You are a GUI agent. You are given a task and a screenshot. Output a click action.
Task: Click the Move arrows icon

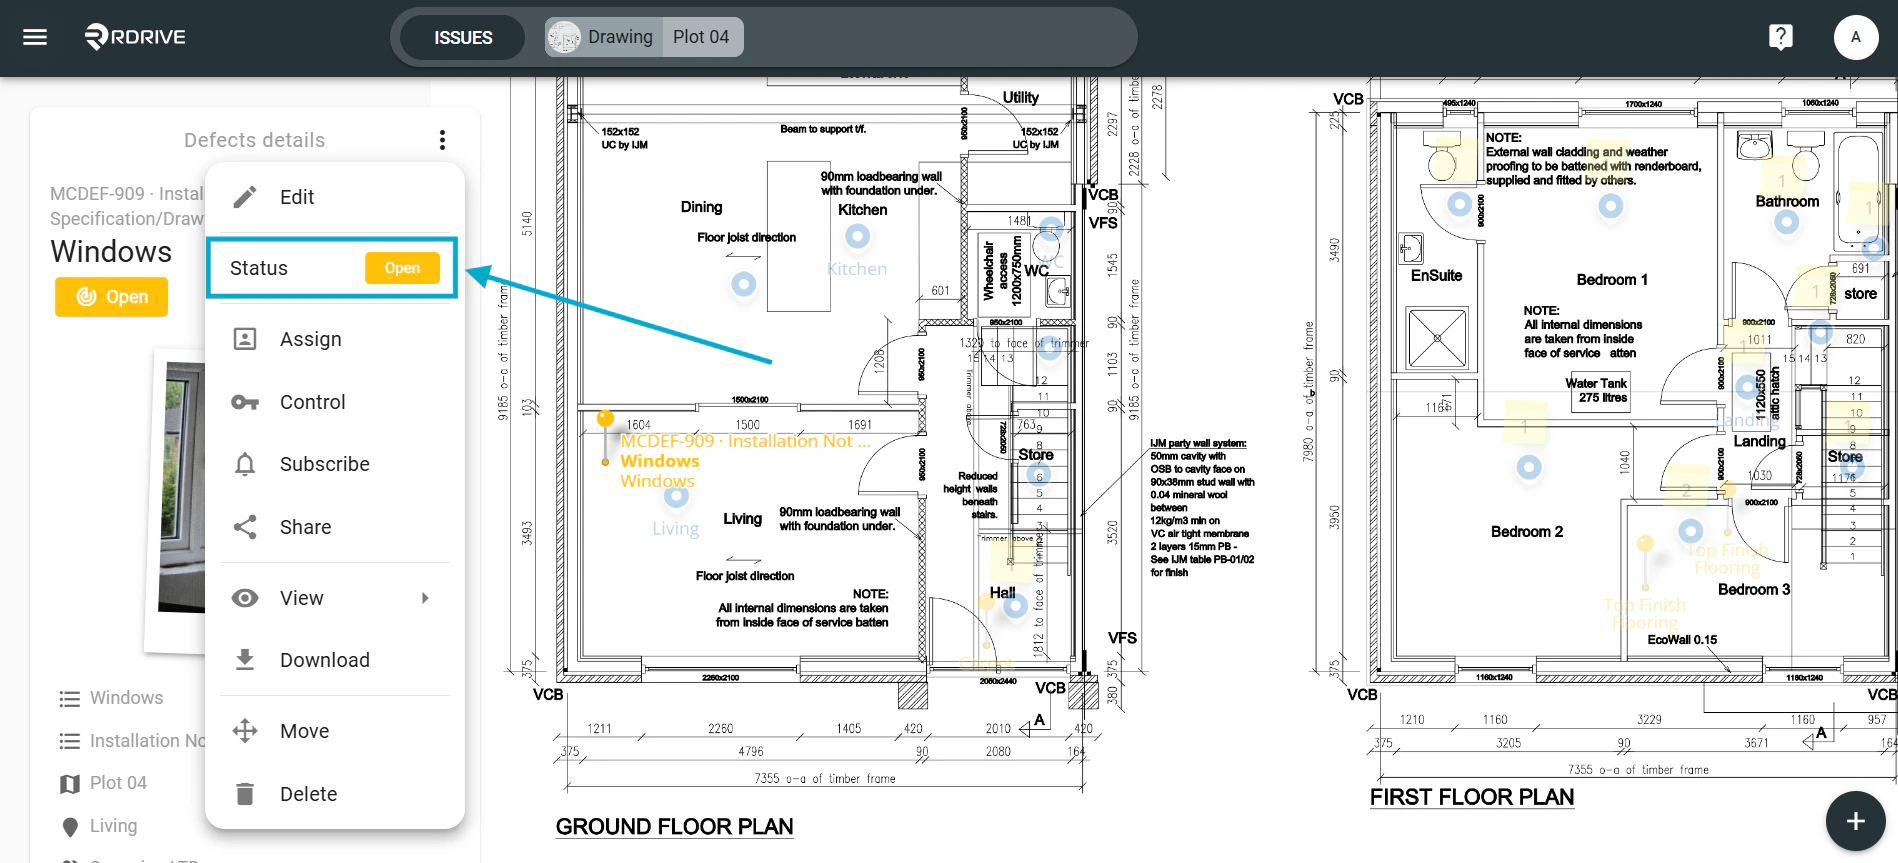tap(245, 731)
